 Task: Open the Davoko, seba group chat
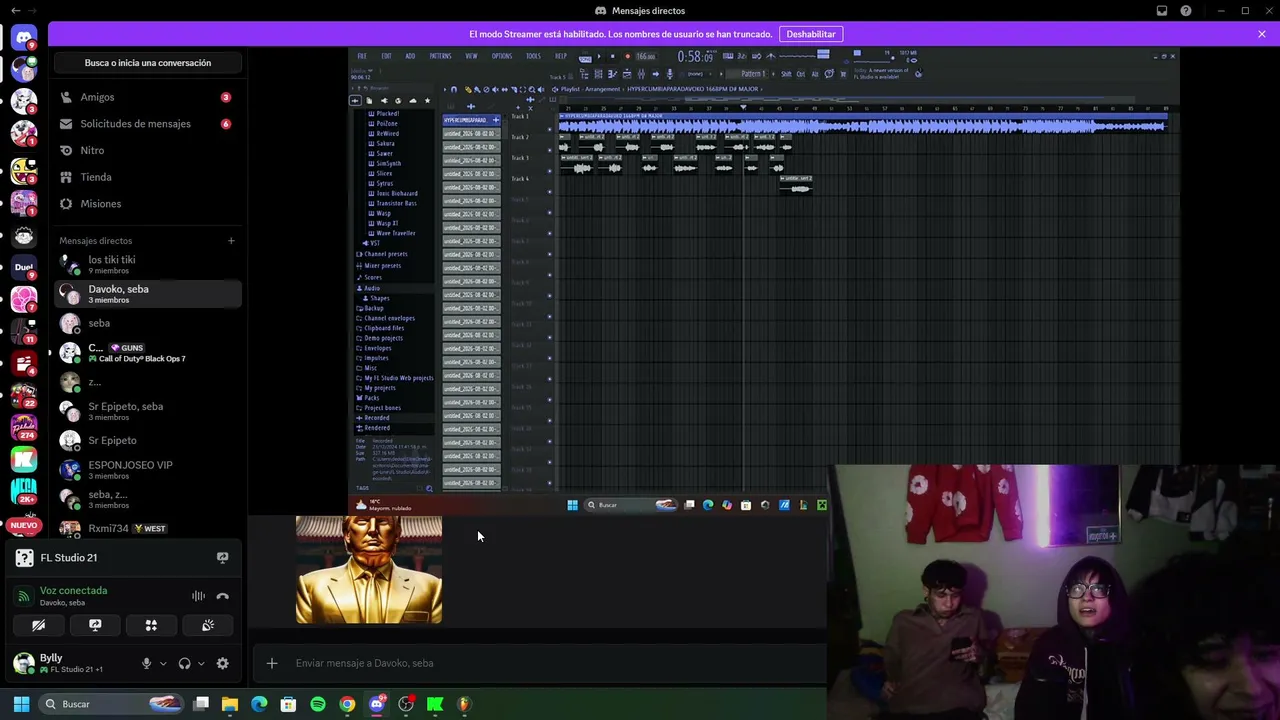click(x=147, y=294)
